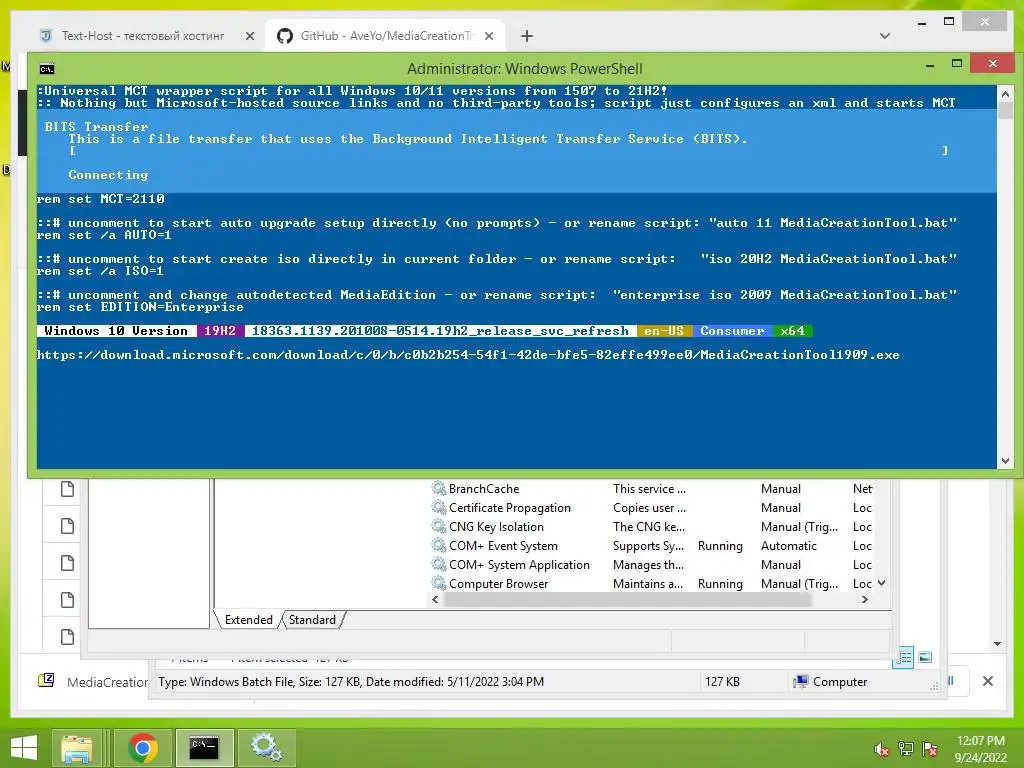Click the MediaCreation download file icon

(x=46, y=680)
